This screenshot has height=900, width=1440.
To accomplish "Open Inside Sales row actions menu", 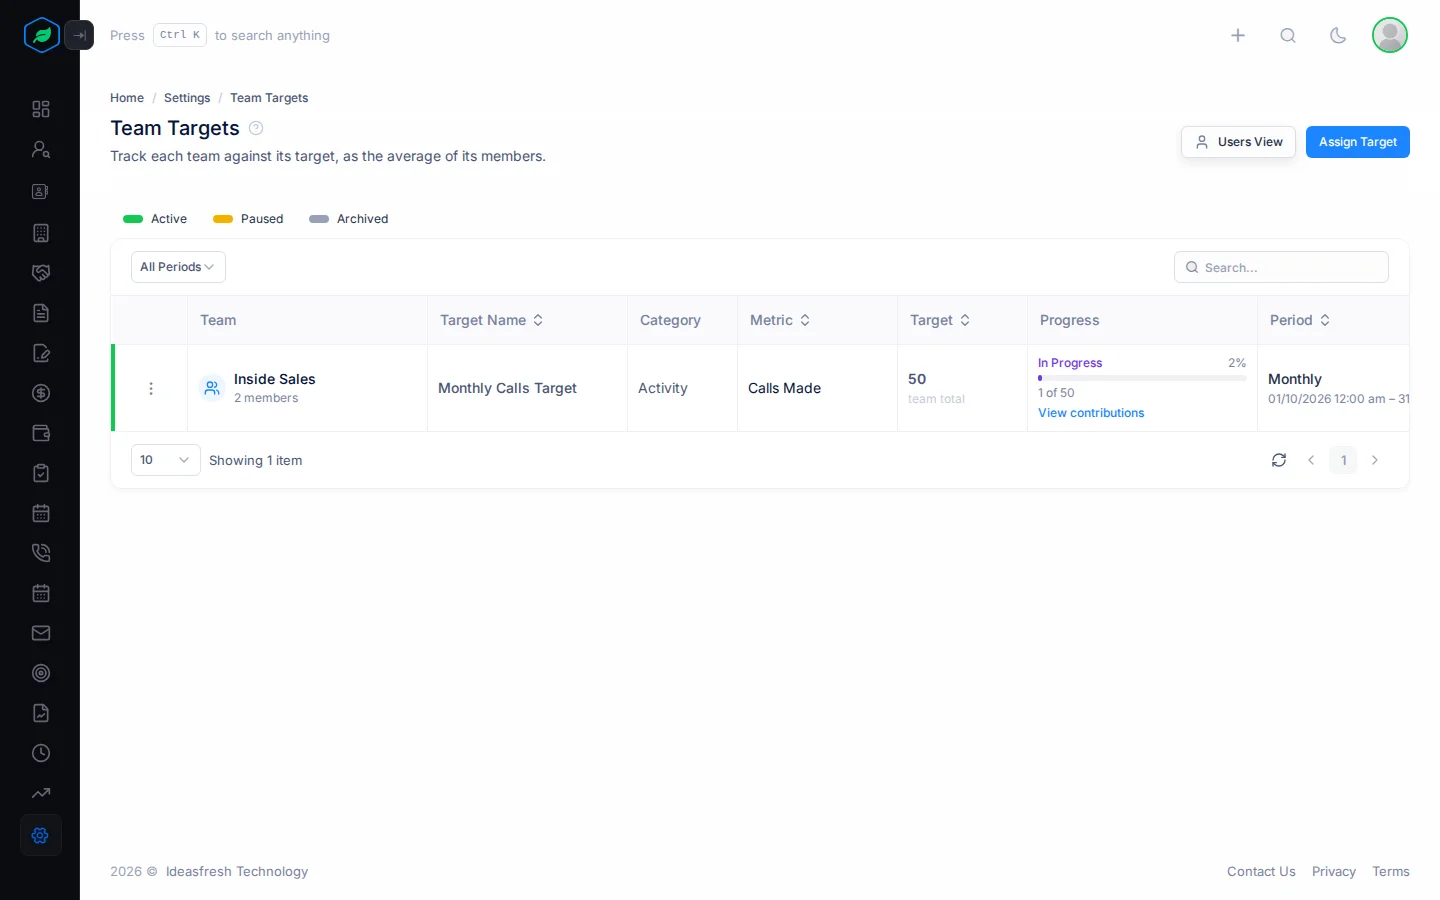I will 151,388.
